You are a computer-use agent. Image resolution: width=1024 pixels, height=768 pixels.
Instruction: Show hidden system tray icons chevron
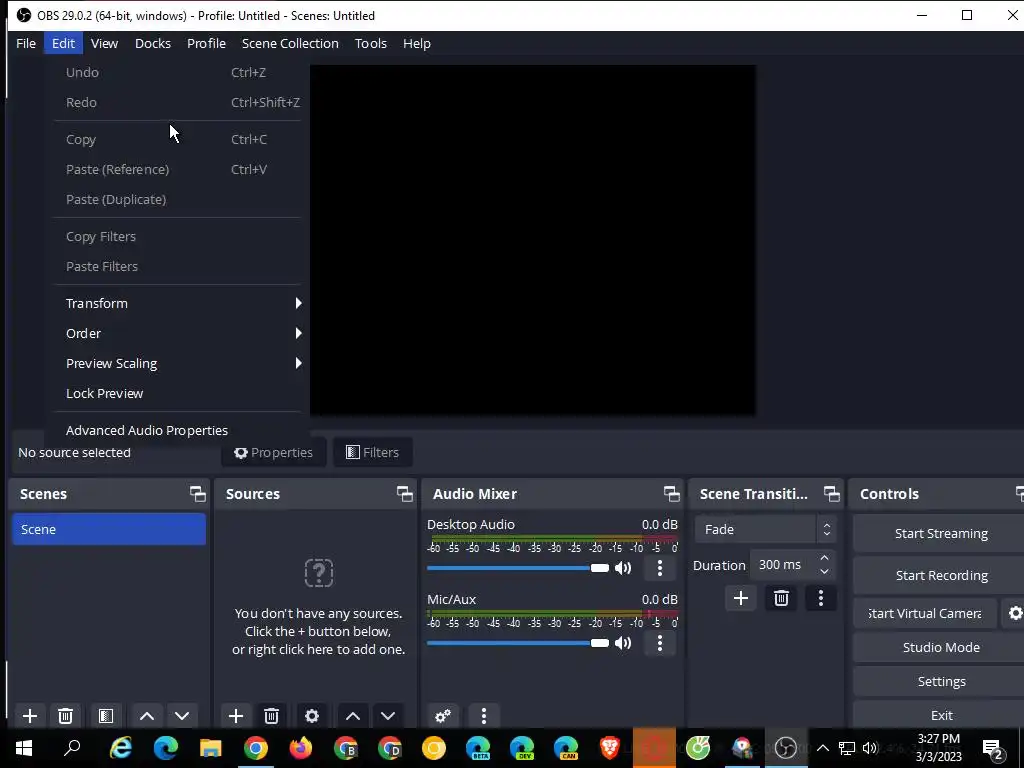(823, 748)
